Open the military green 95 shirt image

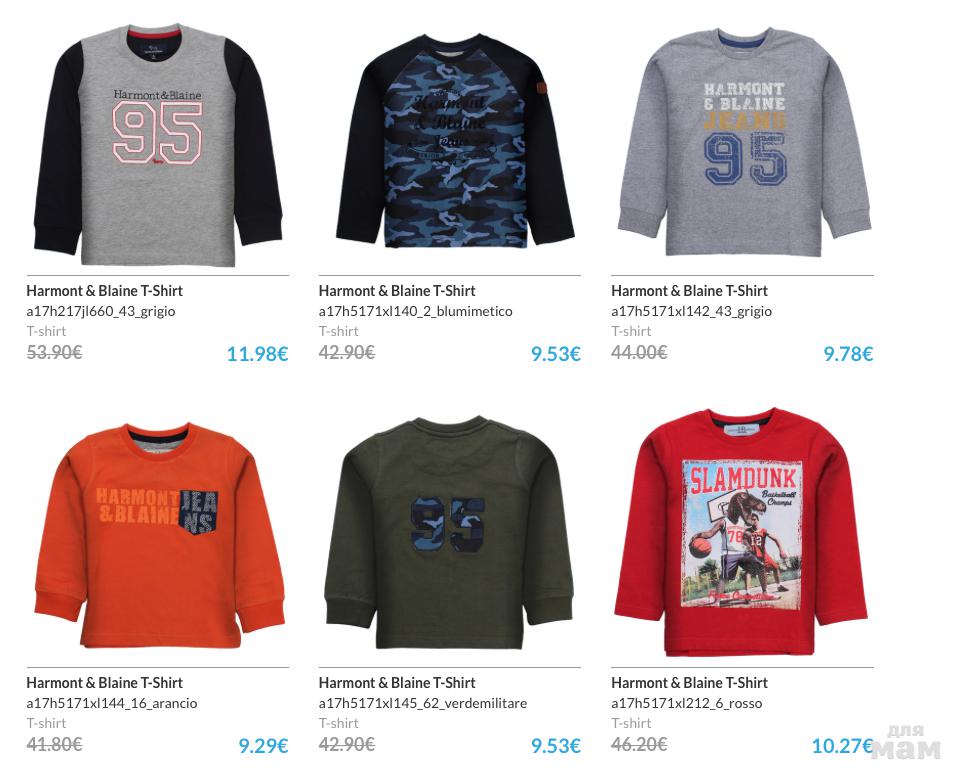point(449,533)
